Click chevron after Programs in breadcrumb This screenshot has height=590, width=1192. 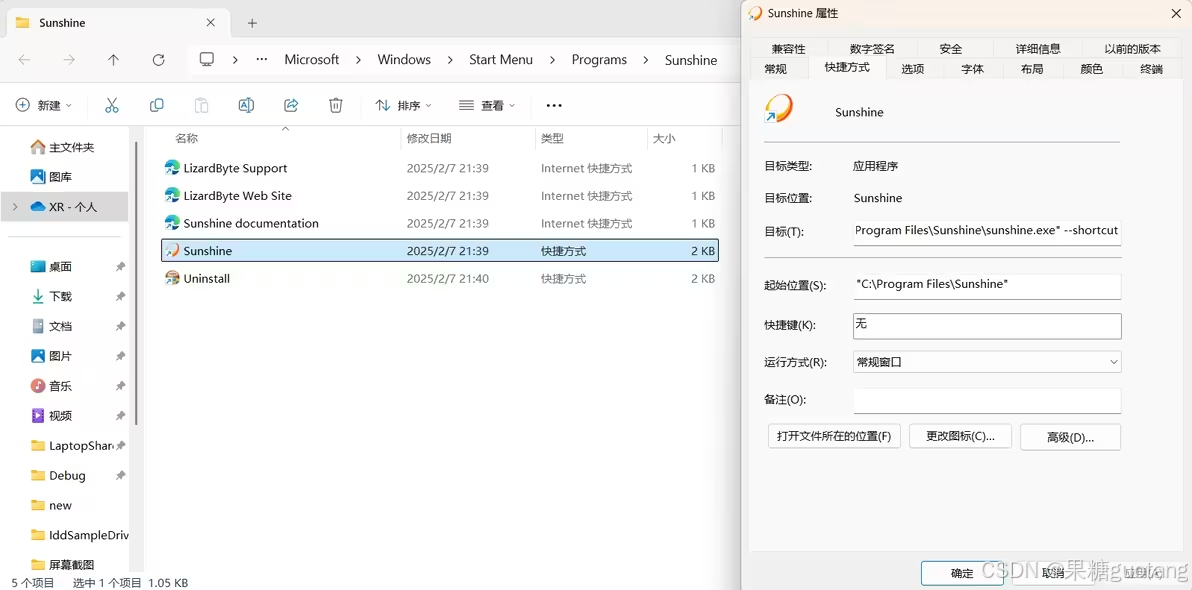(645, 59)
